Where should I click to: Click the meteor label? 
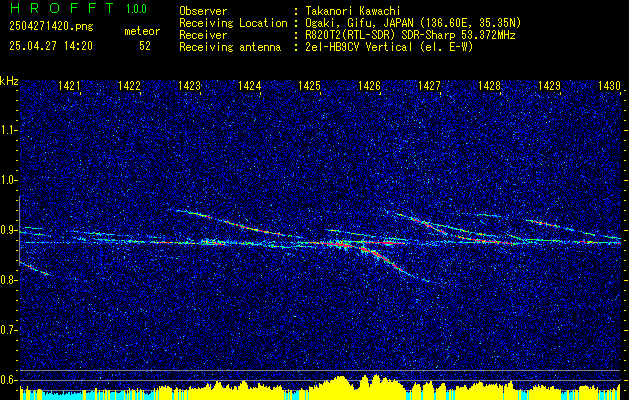142,31
